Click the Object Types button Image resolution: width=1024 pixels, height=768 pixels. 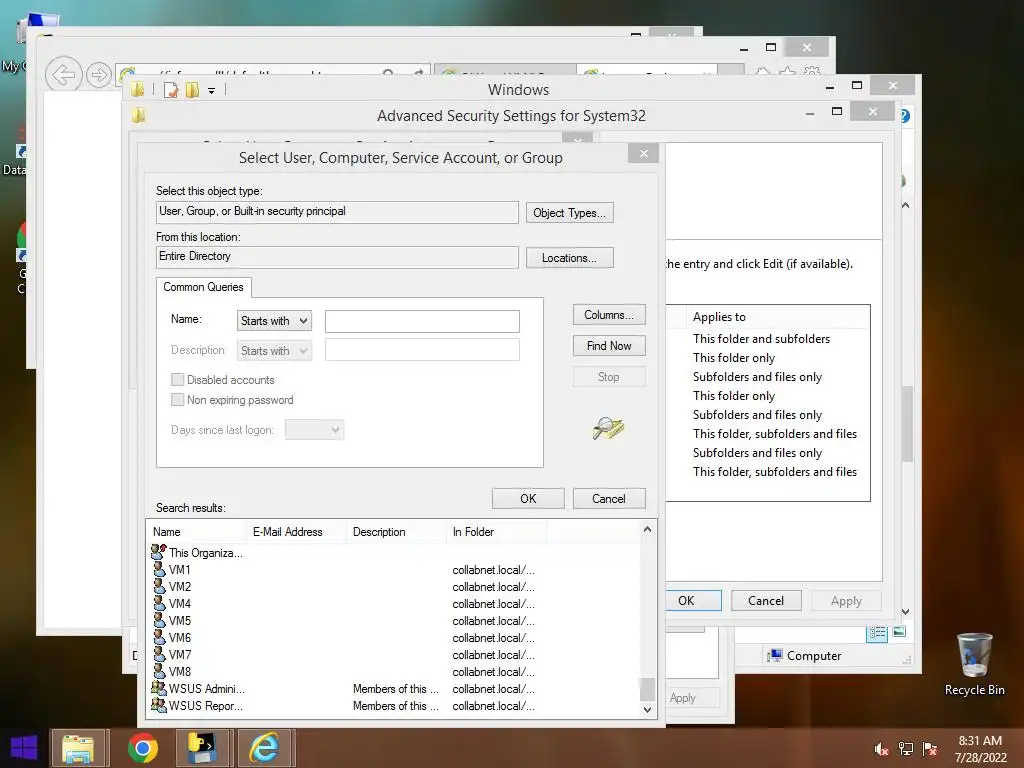tap(569, 213)
